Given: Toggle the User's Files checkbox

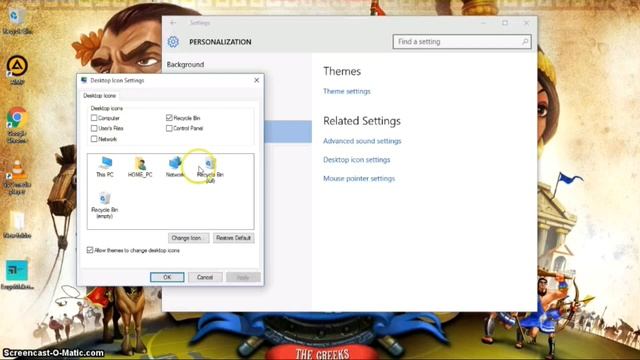Looking at the screenshot, I should click(x=94, y=128).
